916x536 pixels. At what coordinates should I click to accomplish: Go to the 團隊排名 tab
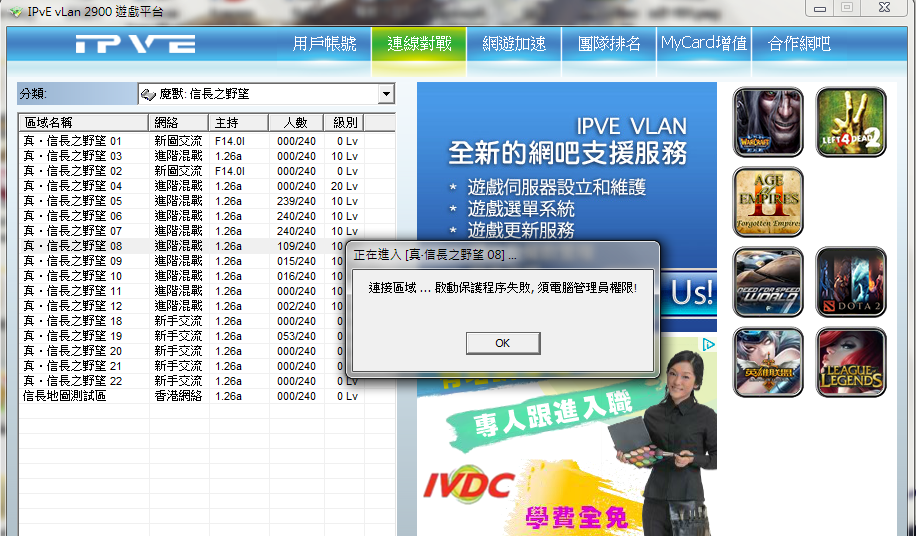pyautogui.click(x=609, y=44)
